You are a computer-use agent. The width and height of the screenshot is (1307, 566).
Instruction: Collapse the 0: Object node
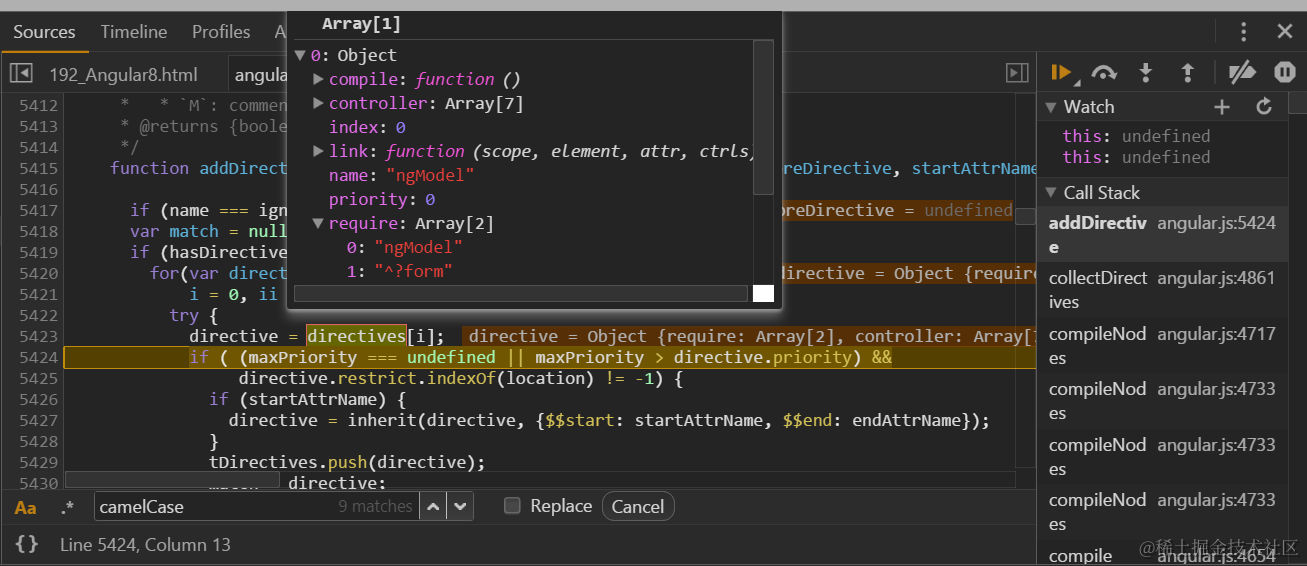(x=301, y=56)
